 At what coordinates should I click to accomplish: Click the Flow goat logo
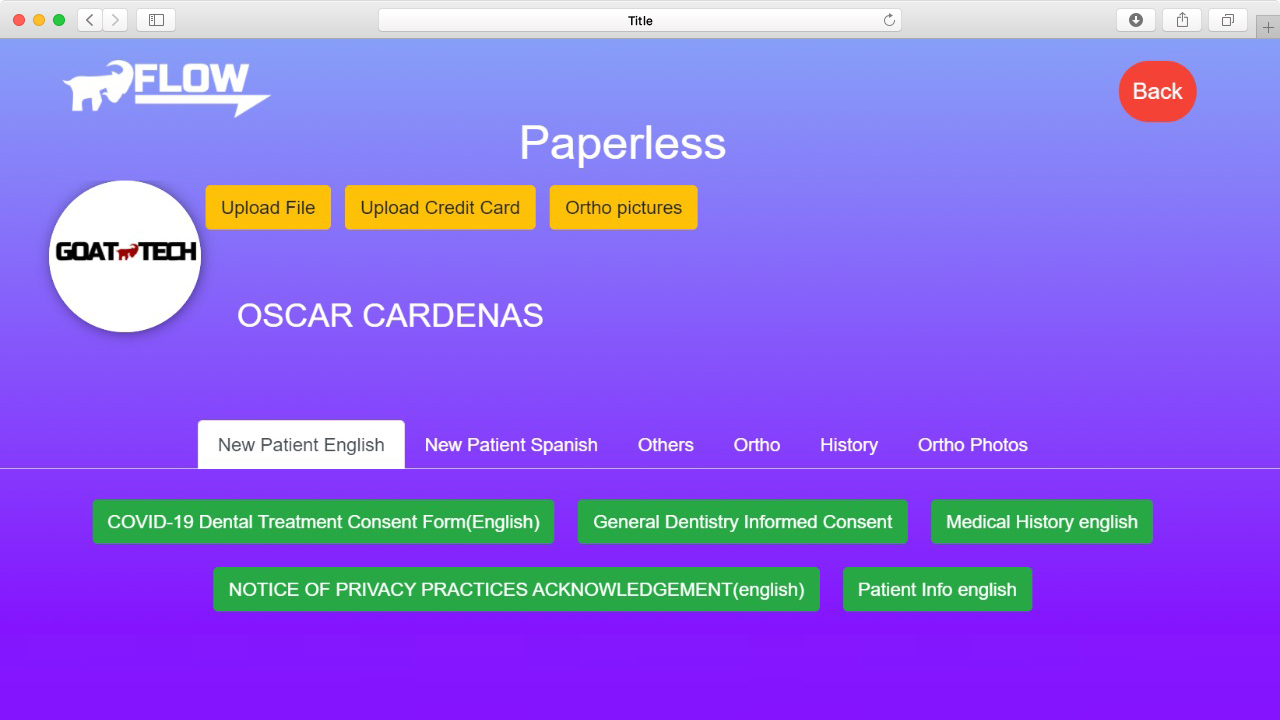pos(166,88)
